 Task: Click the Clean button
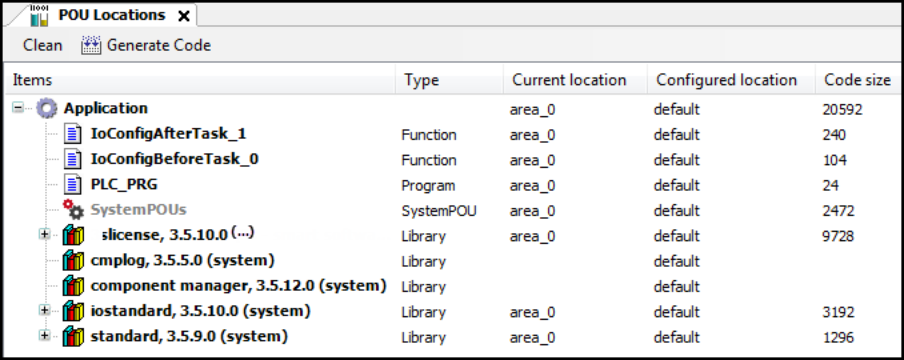tap(43, 45)
